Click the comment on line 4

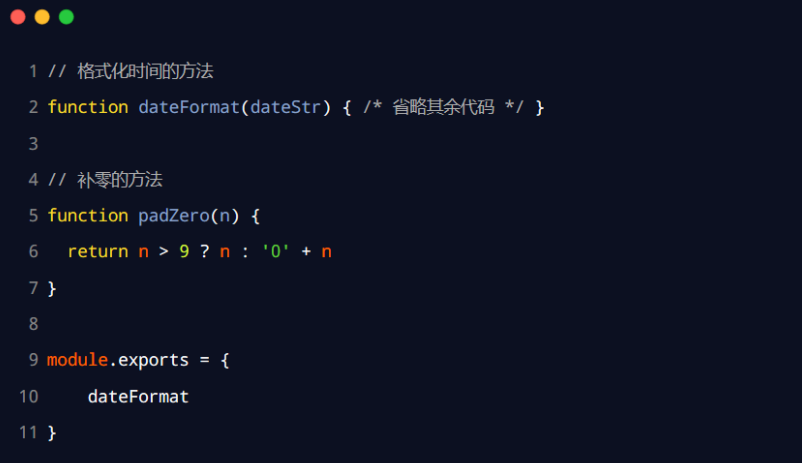[105, 180]
